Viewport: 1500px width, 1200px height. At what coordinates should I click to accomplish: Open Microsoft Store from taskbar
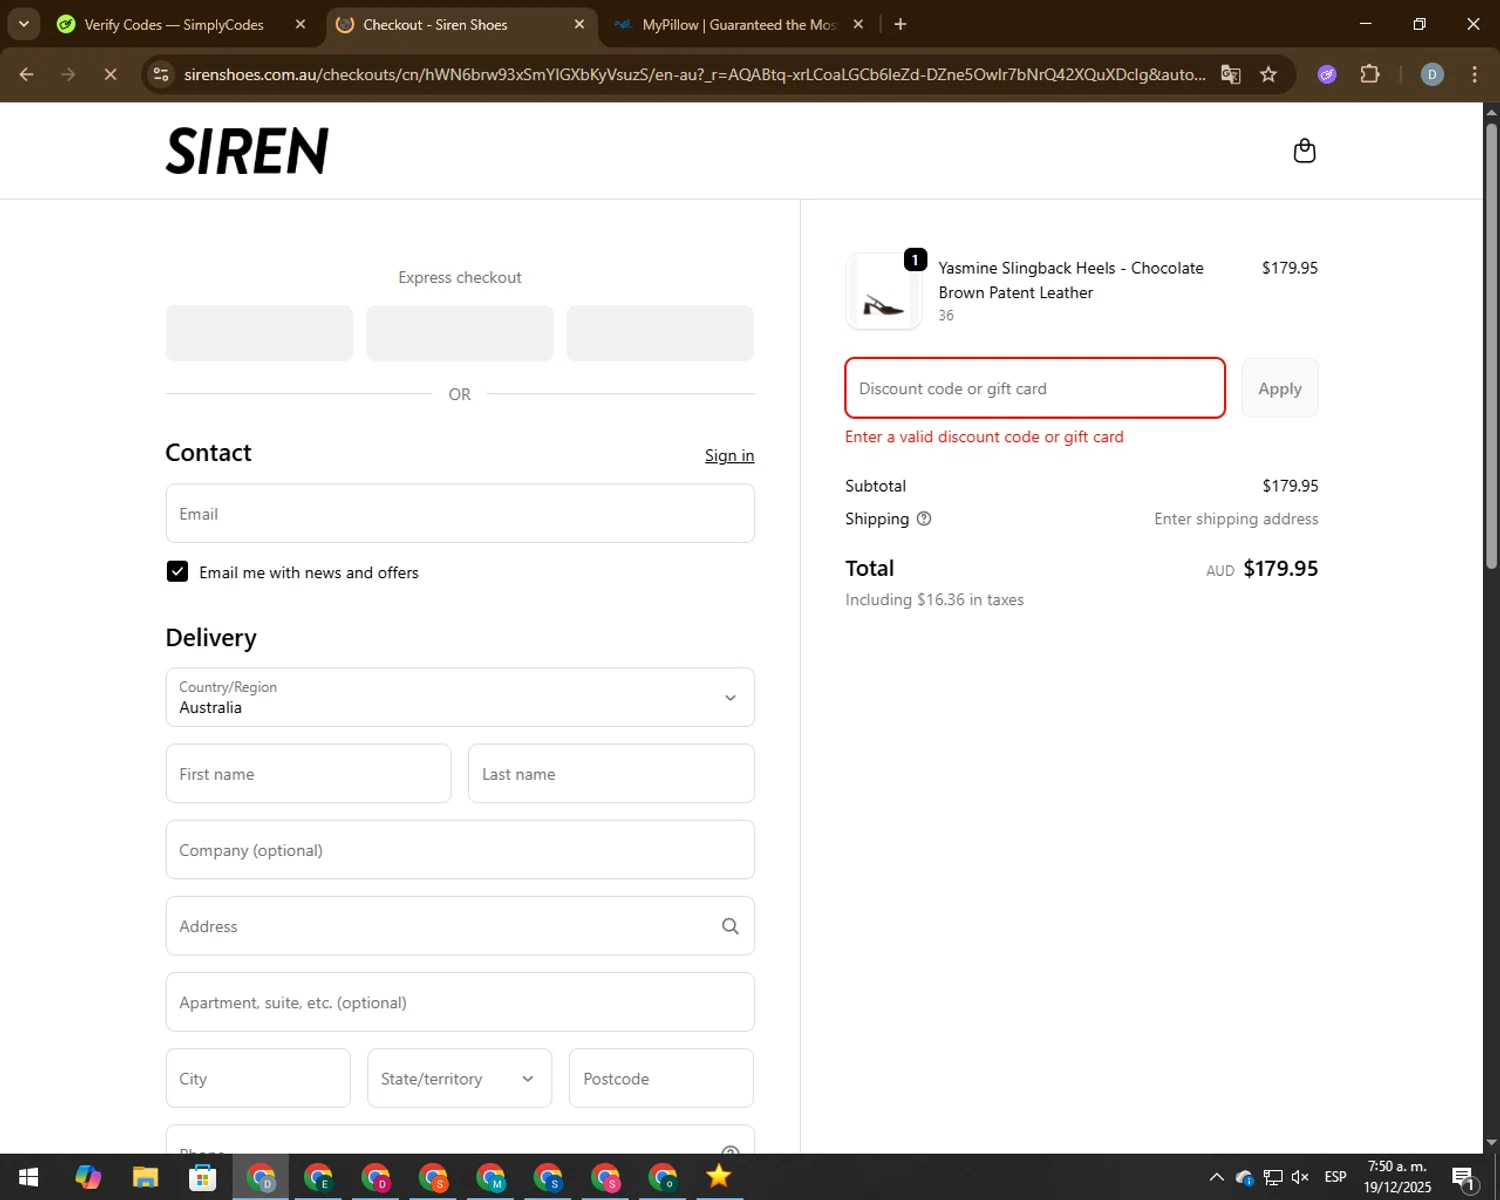point(203,1177)
